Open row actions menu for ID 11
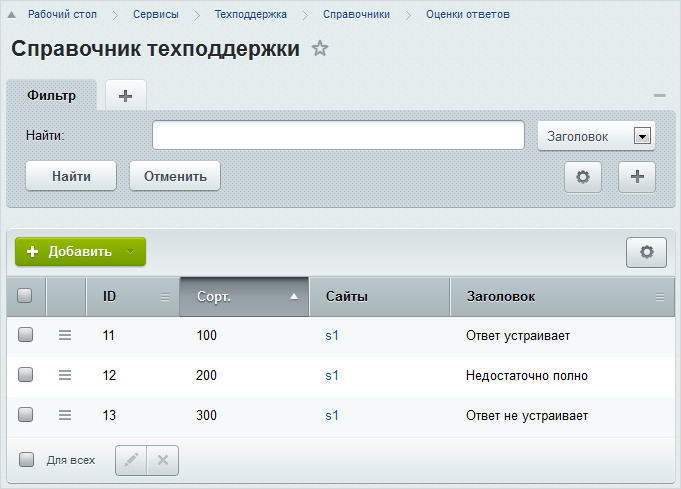This screenshot has width=681, height=489. pyautogui.click(x=65, y=335)
